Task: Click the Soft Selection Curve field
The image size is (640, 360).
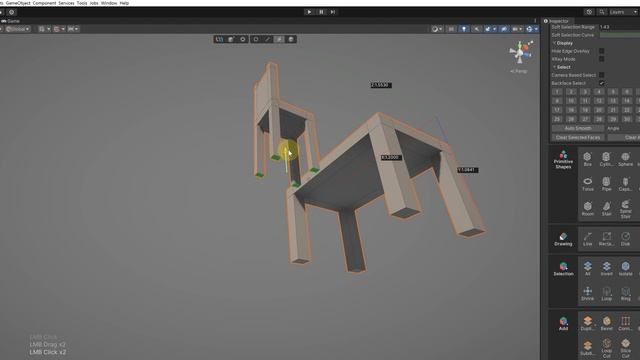Action: [x=619, y=35]
